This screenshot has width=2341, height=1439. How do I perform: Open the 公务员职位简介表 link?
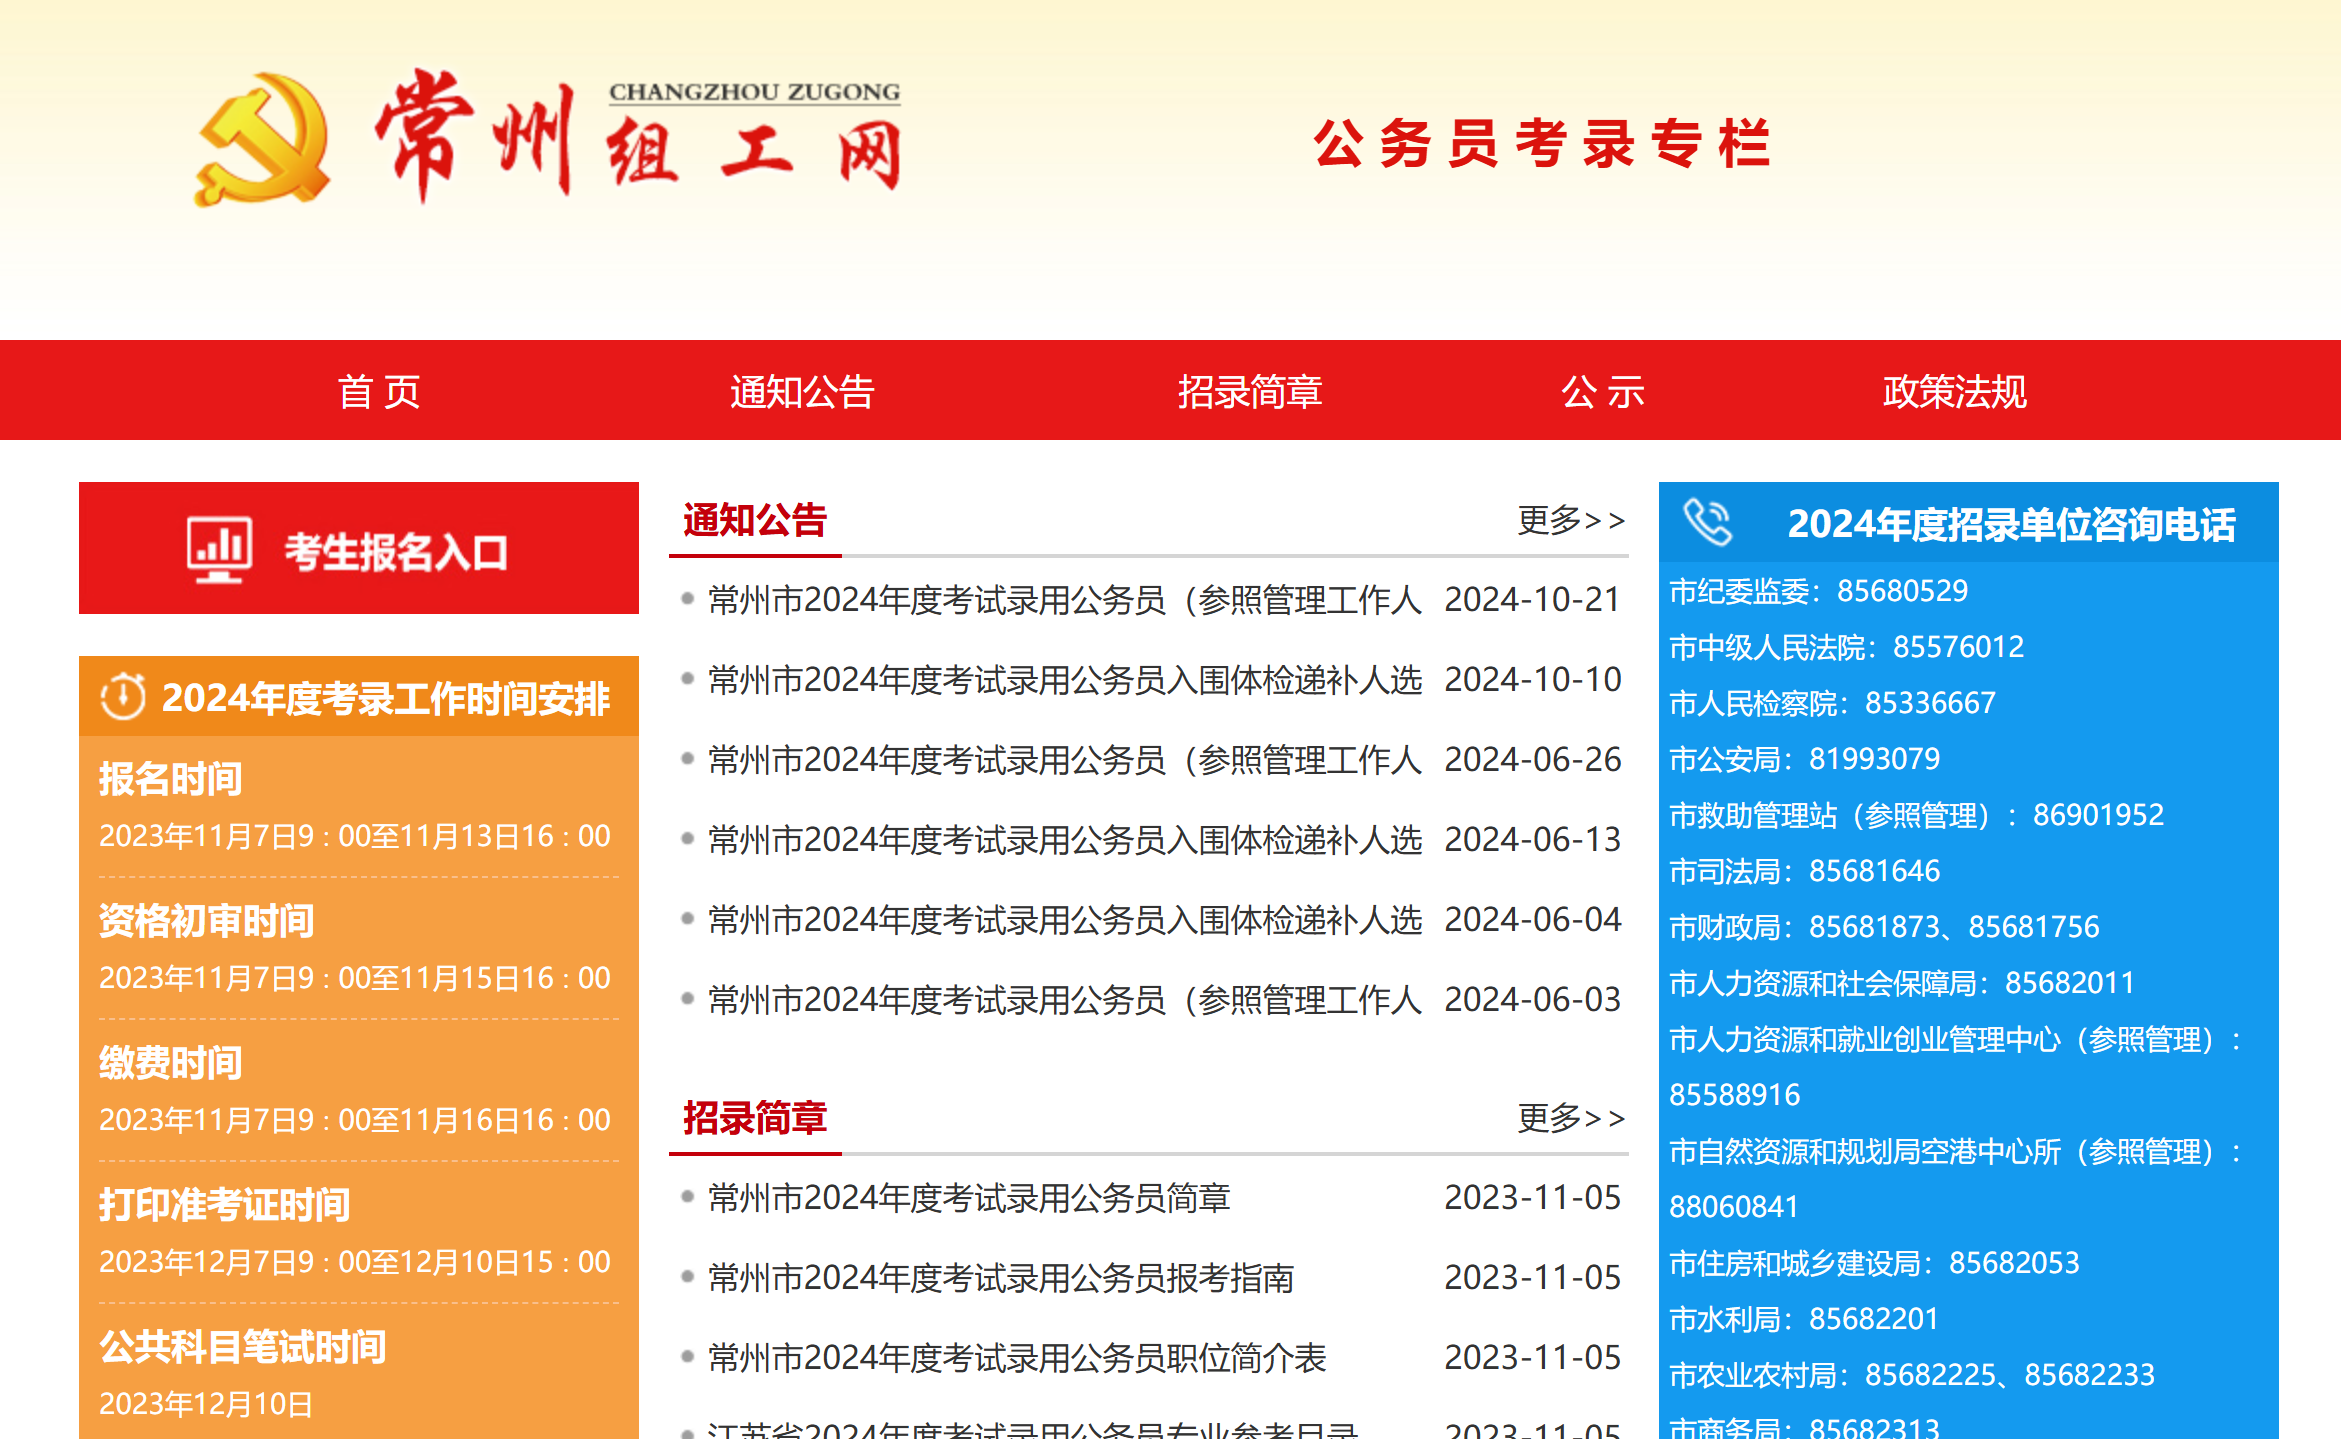click(1016, 1358)
